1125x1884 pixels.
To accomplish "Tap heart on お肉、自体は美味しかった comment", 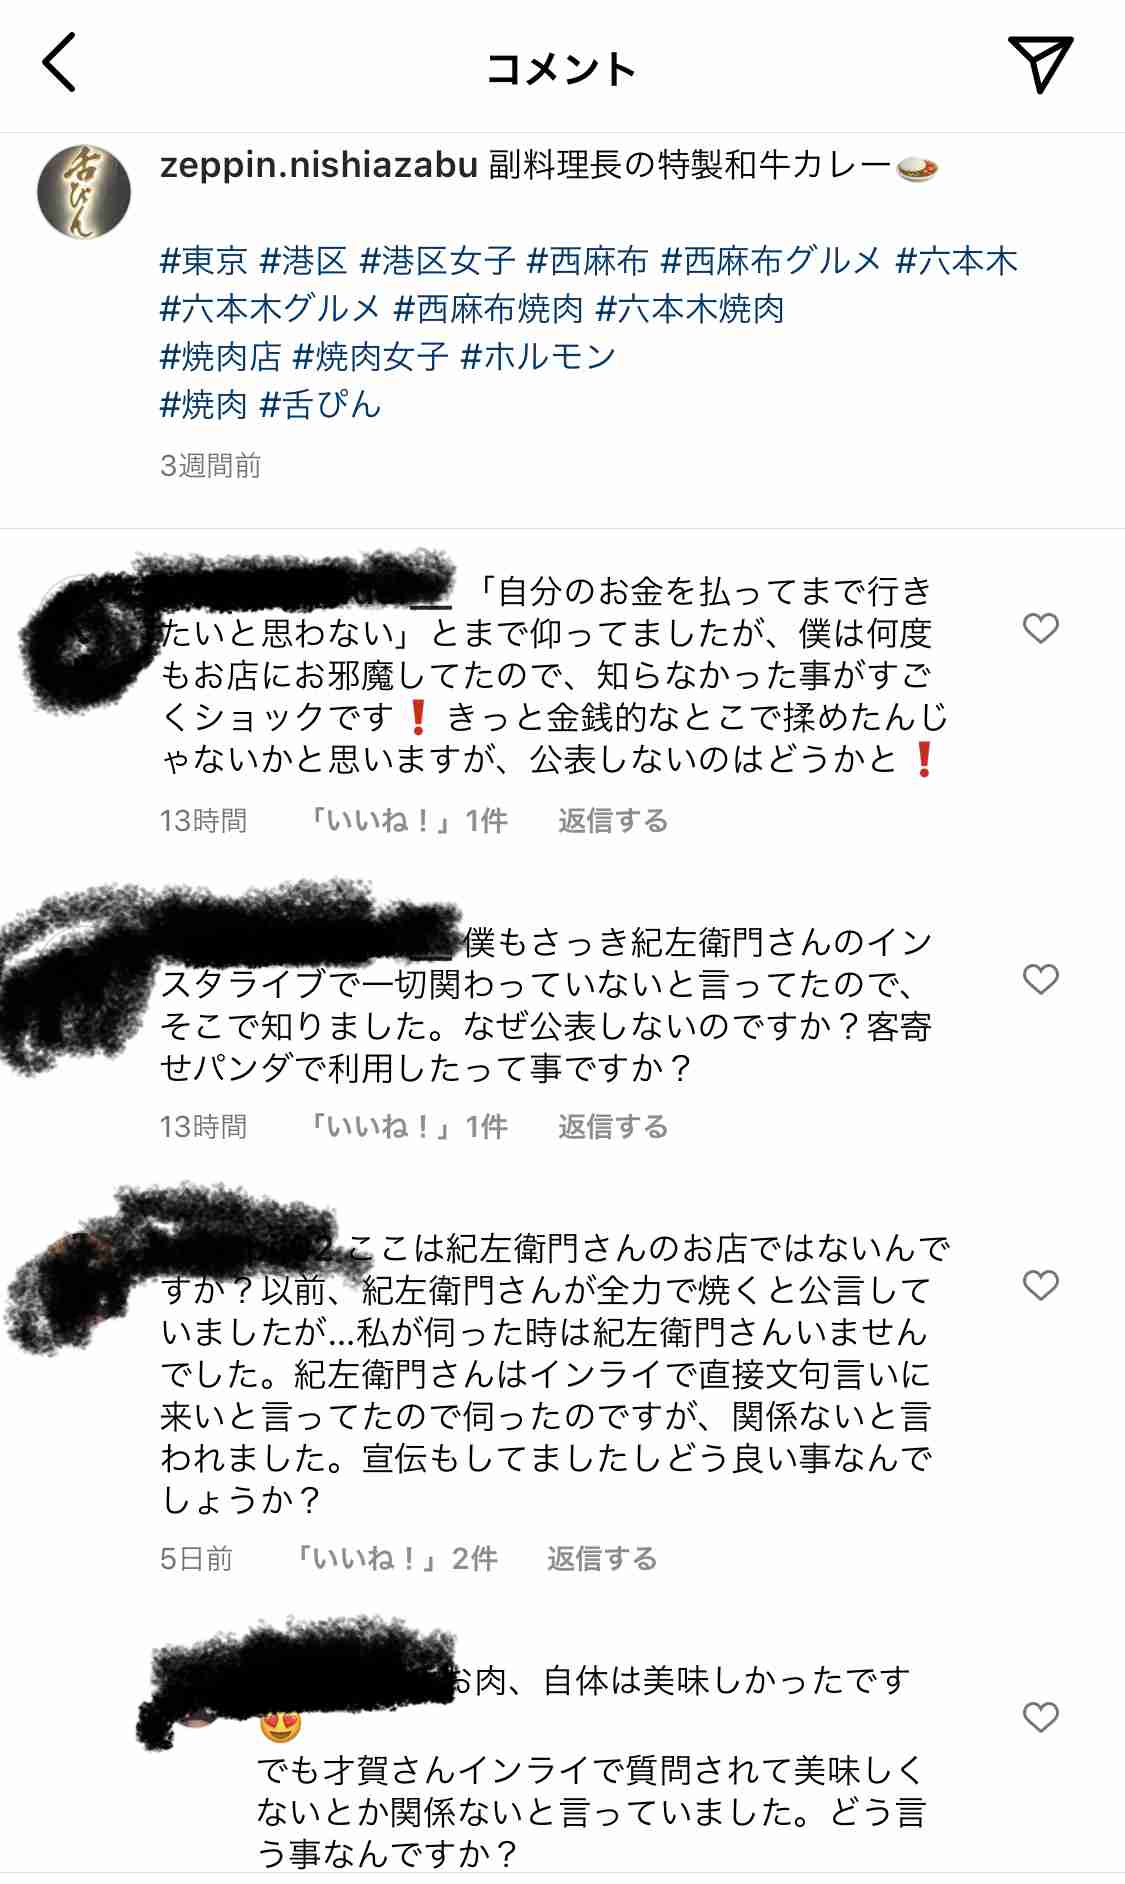I will (1040, 1717).
